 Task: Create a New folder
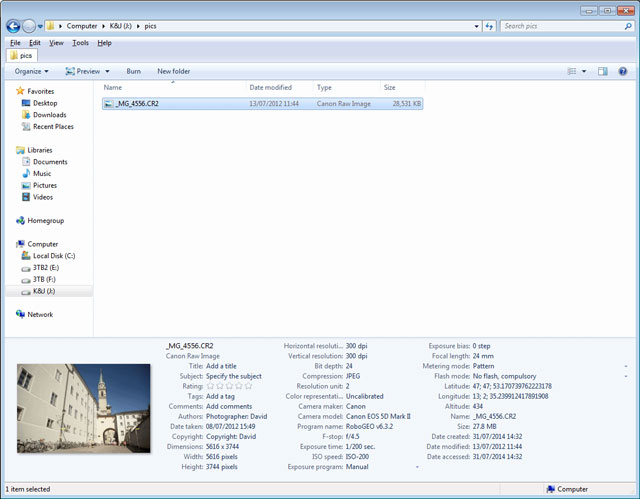[174, 71]
